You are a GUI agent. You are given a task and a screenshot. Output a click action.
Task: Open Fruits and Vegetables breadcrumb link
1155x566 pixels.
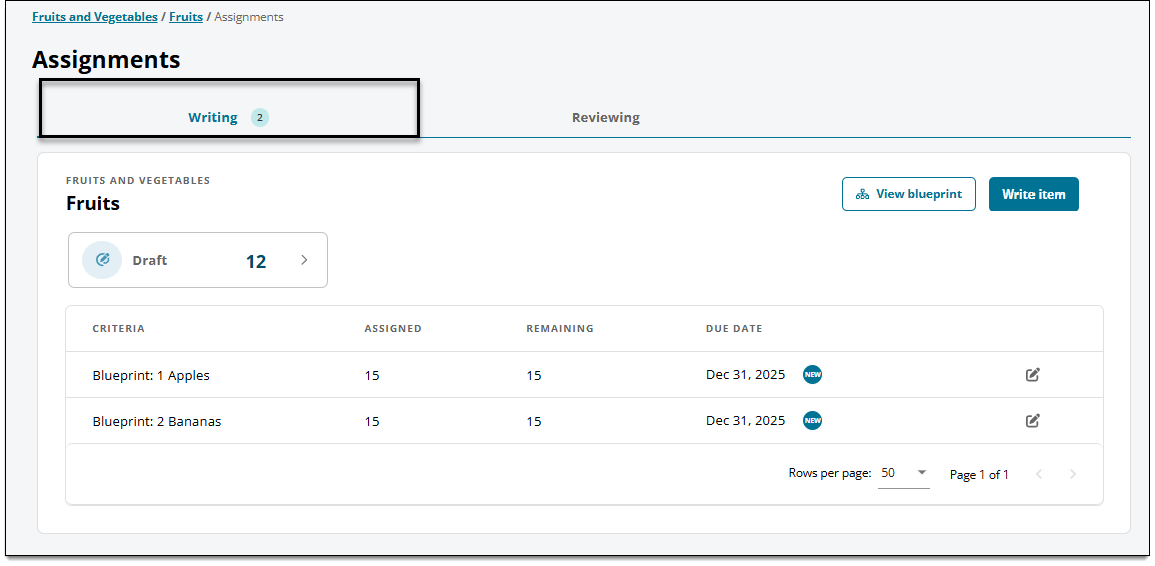click(95, 16)
